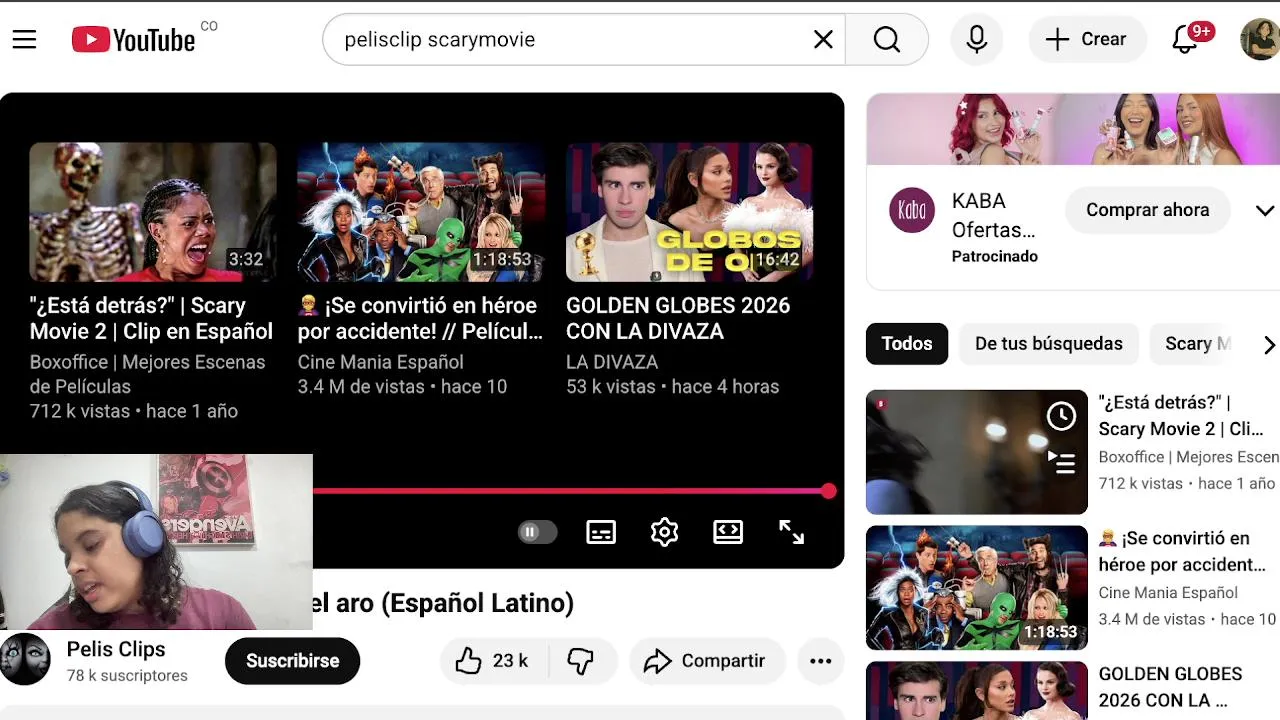Screen dimensions: 1280x720
Task: Click sidebar title "¿Está detrás?" Scary Movie 2
Action: tap(1180, 415)
